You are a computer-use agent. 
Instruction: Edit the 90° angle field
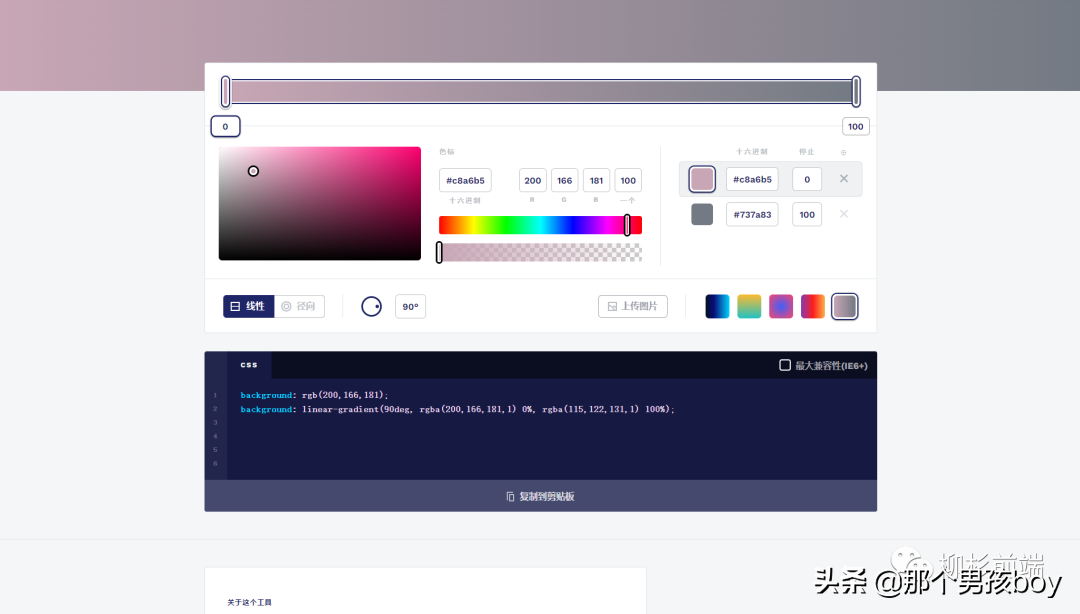coord(410,307)
